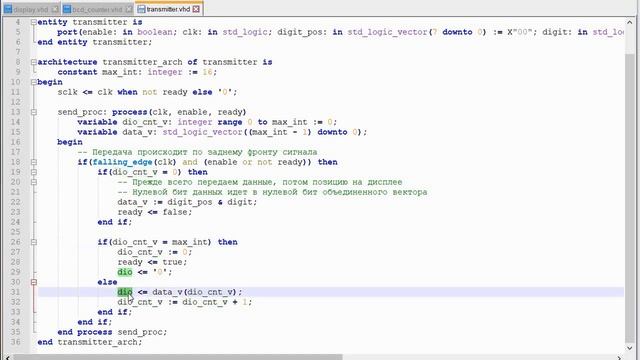Click 'end entity transmitter;' on line 6
The height and width of the screenshot is (360, 640).
(x=95, y=42)
